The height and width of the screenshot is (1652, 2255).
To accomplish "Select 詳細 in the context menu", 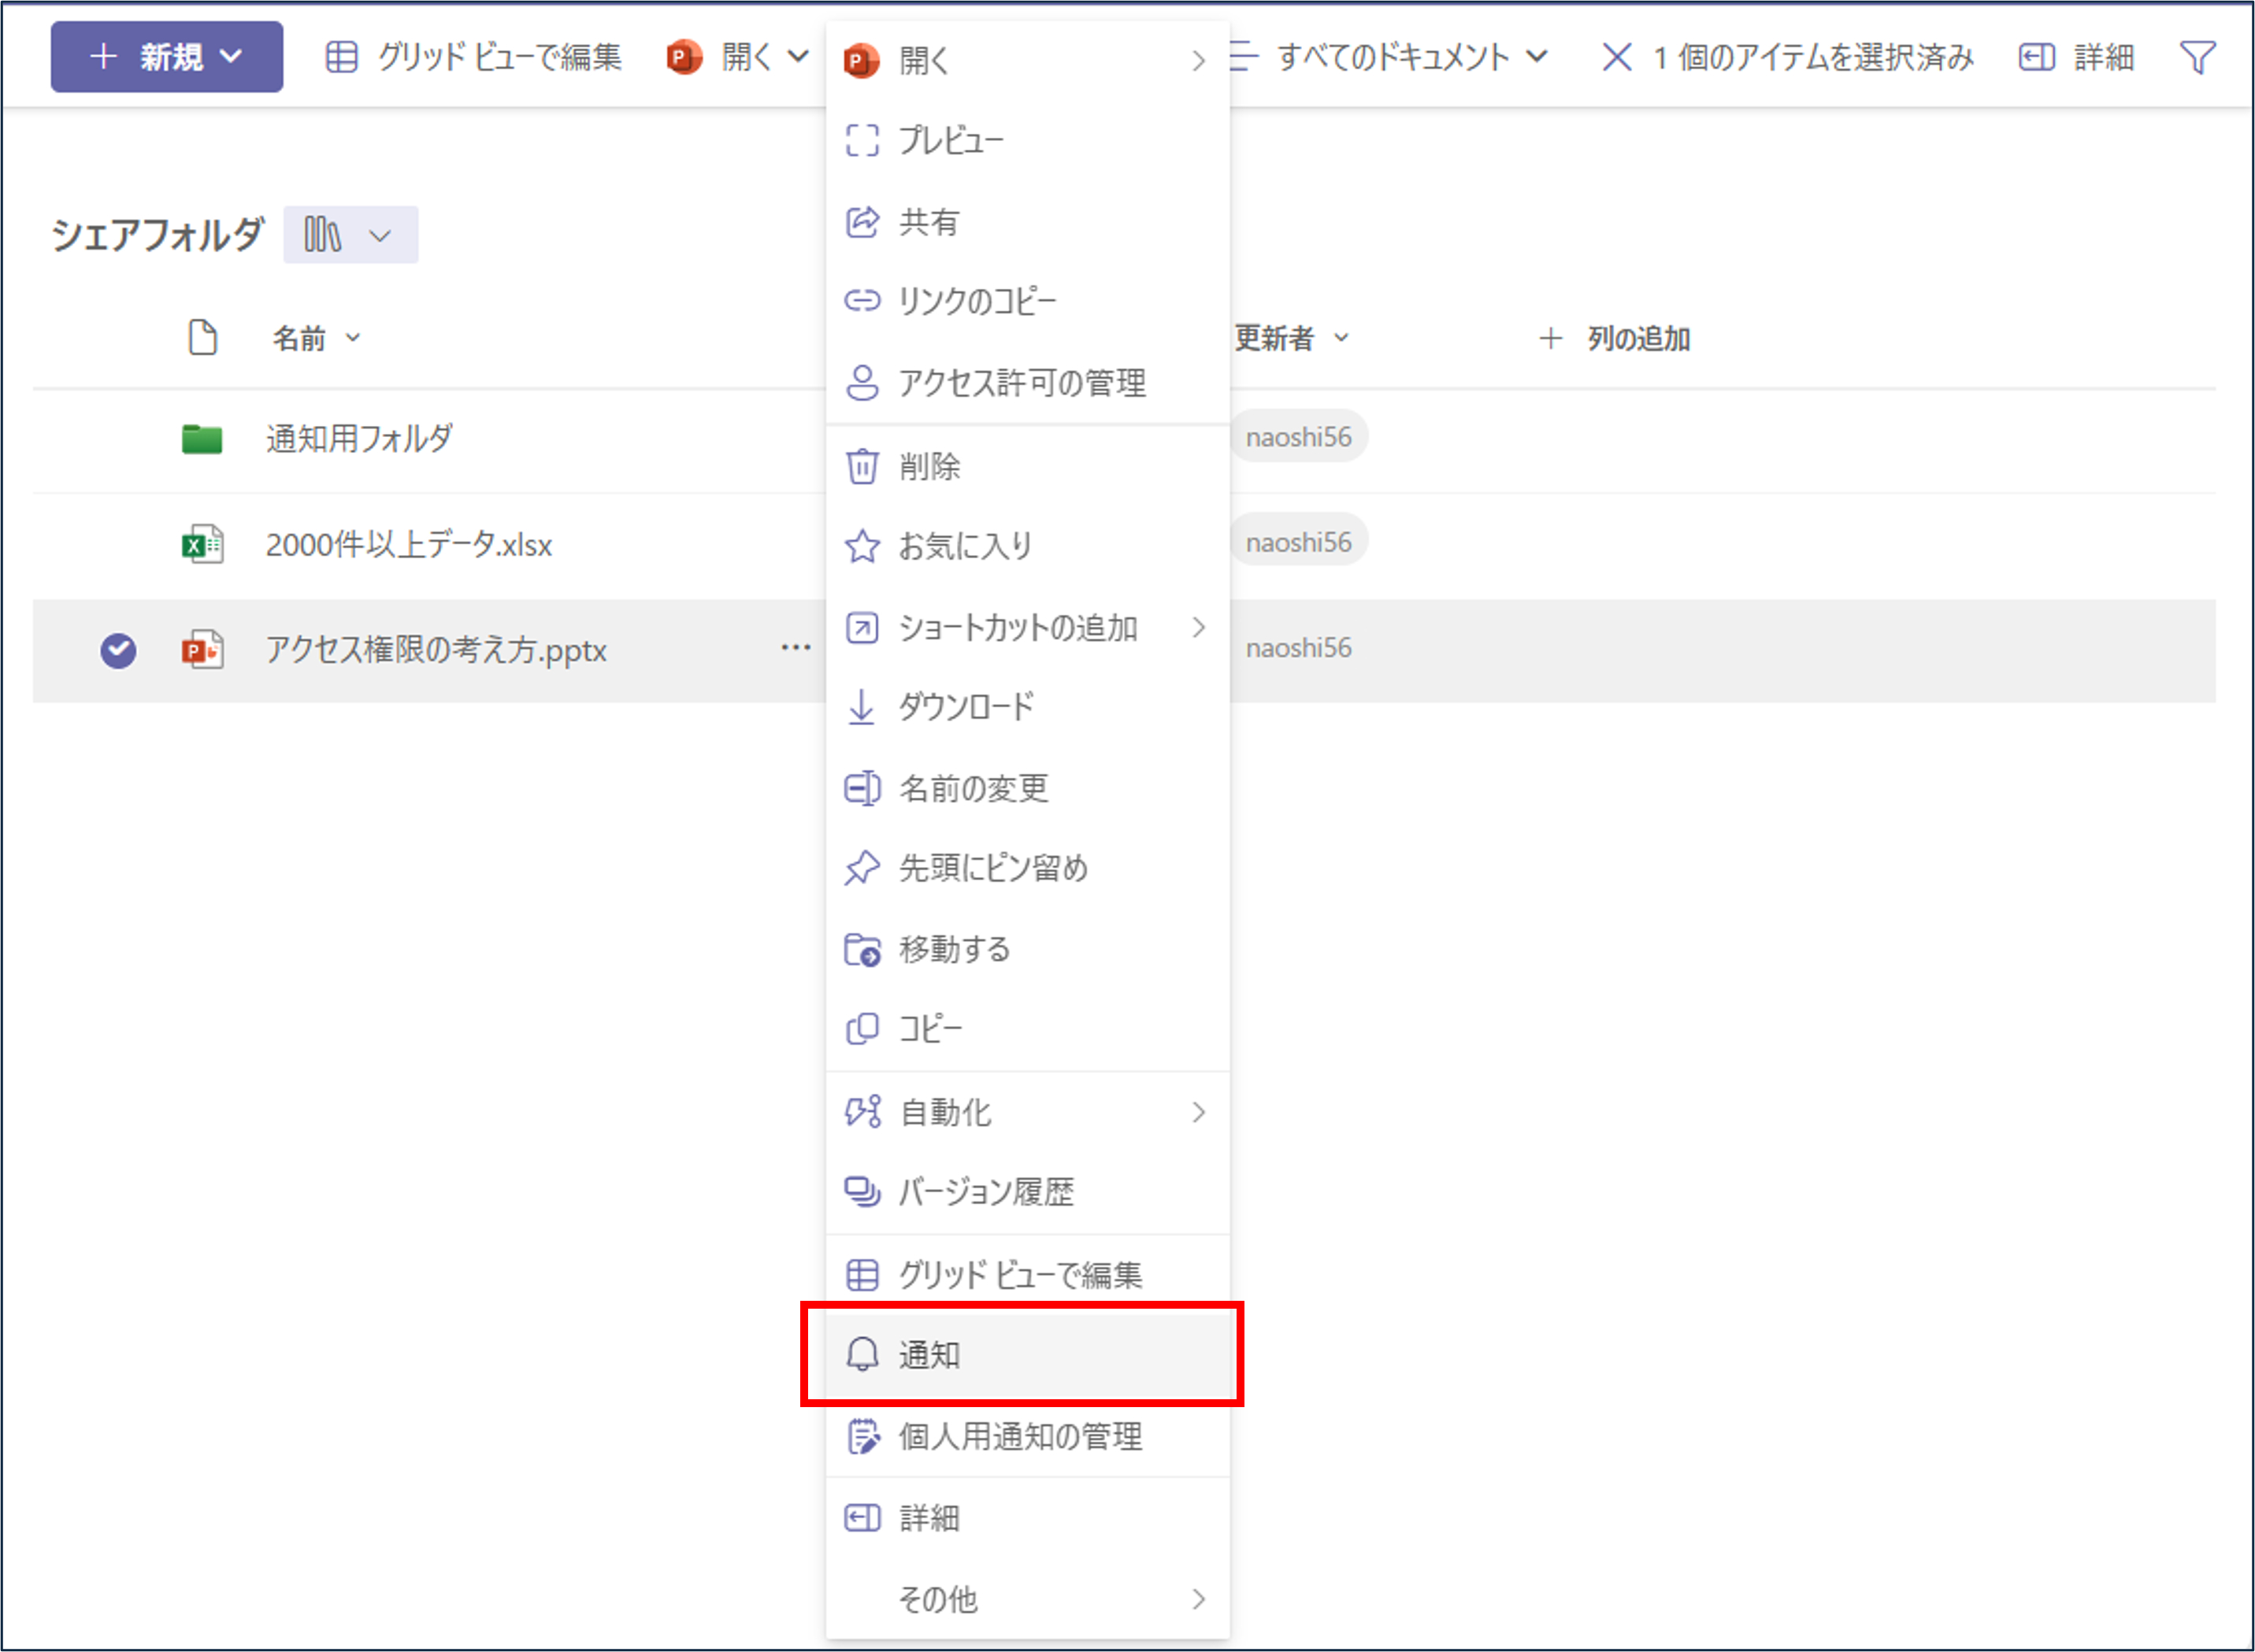I will point(1027,1519).
